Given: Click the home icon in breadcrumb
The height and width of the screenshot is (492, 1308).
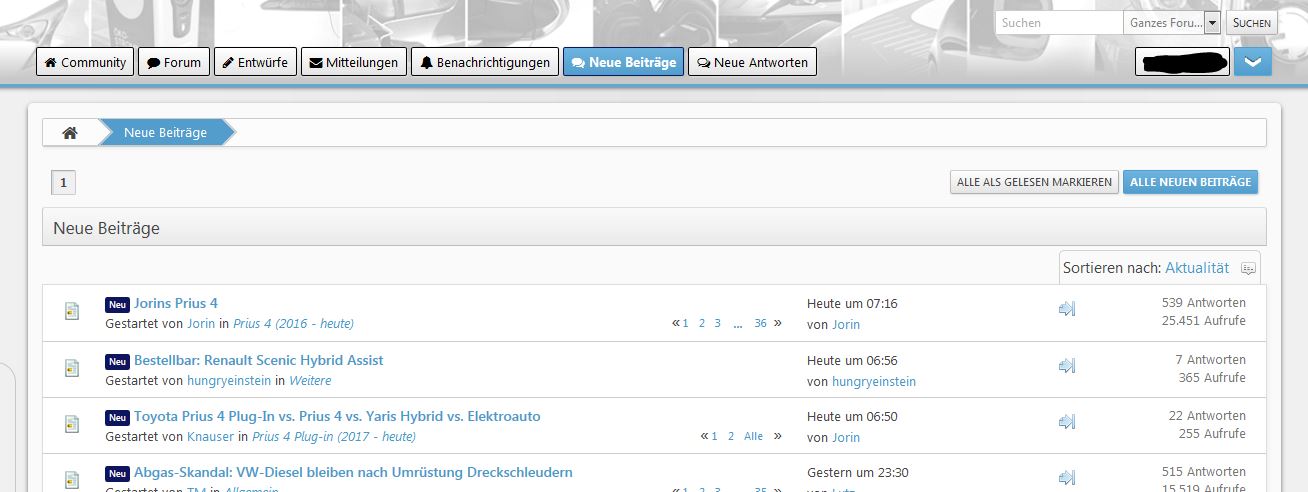Looking at the screenshot, I should pyautogui.click(x=70, y=132).
